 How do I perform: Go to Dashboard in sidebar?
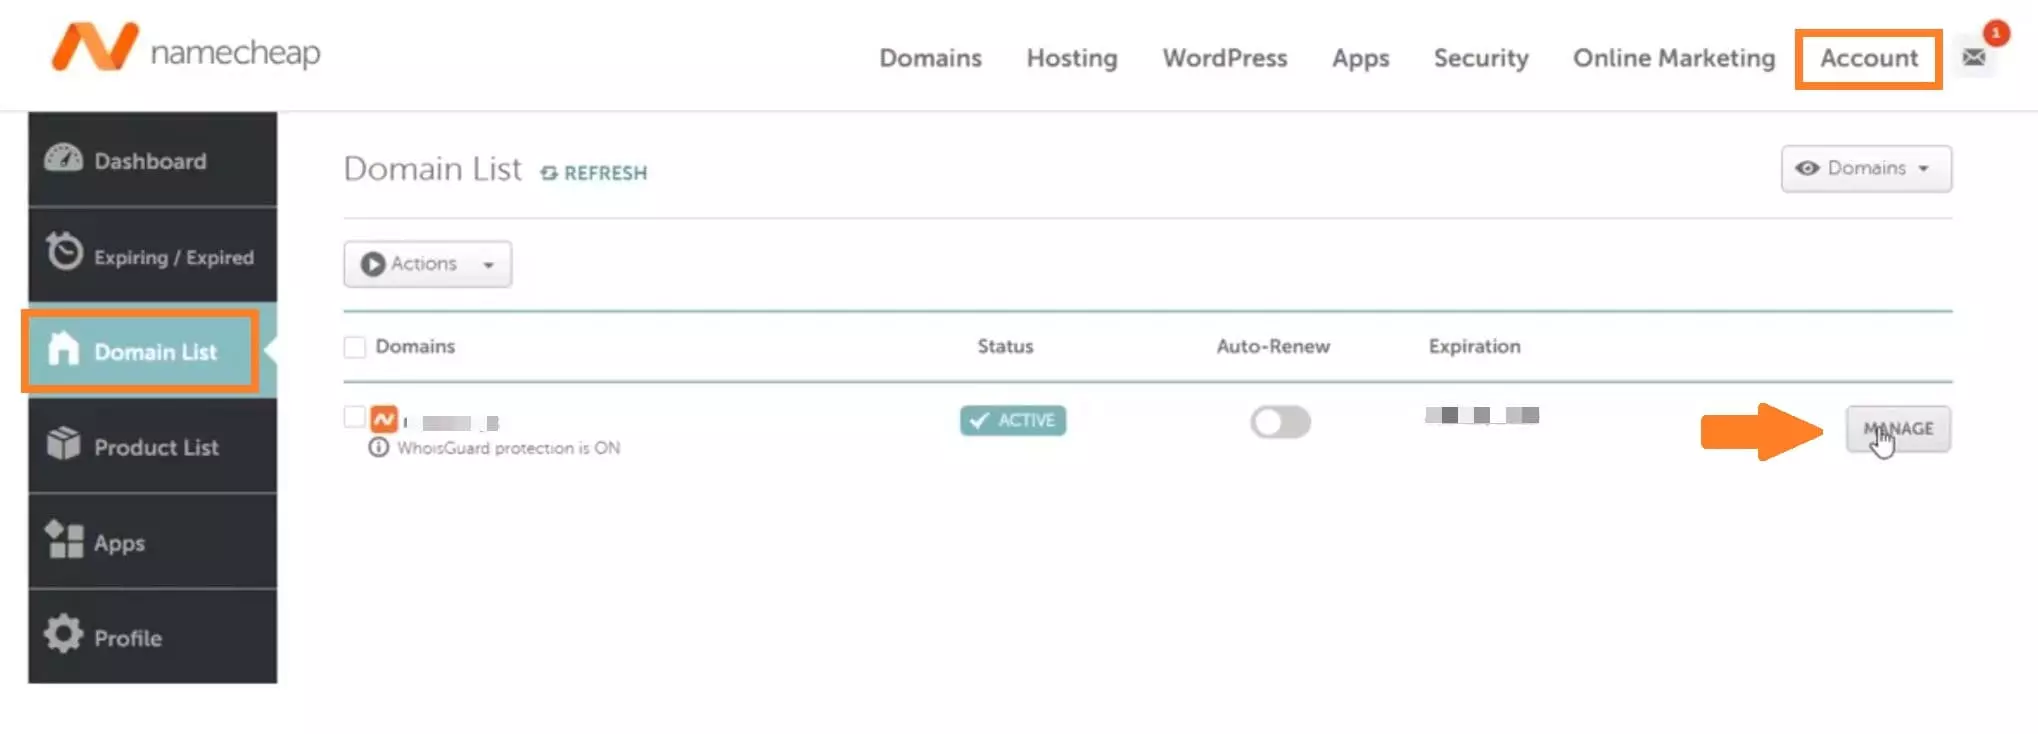click(152, 160)
